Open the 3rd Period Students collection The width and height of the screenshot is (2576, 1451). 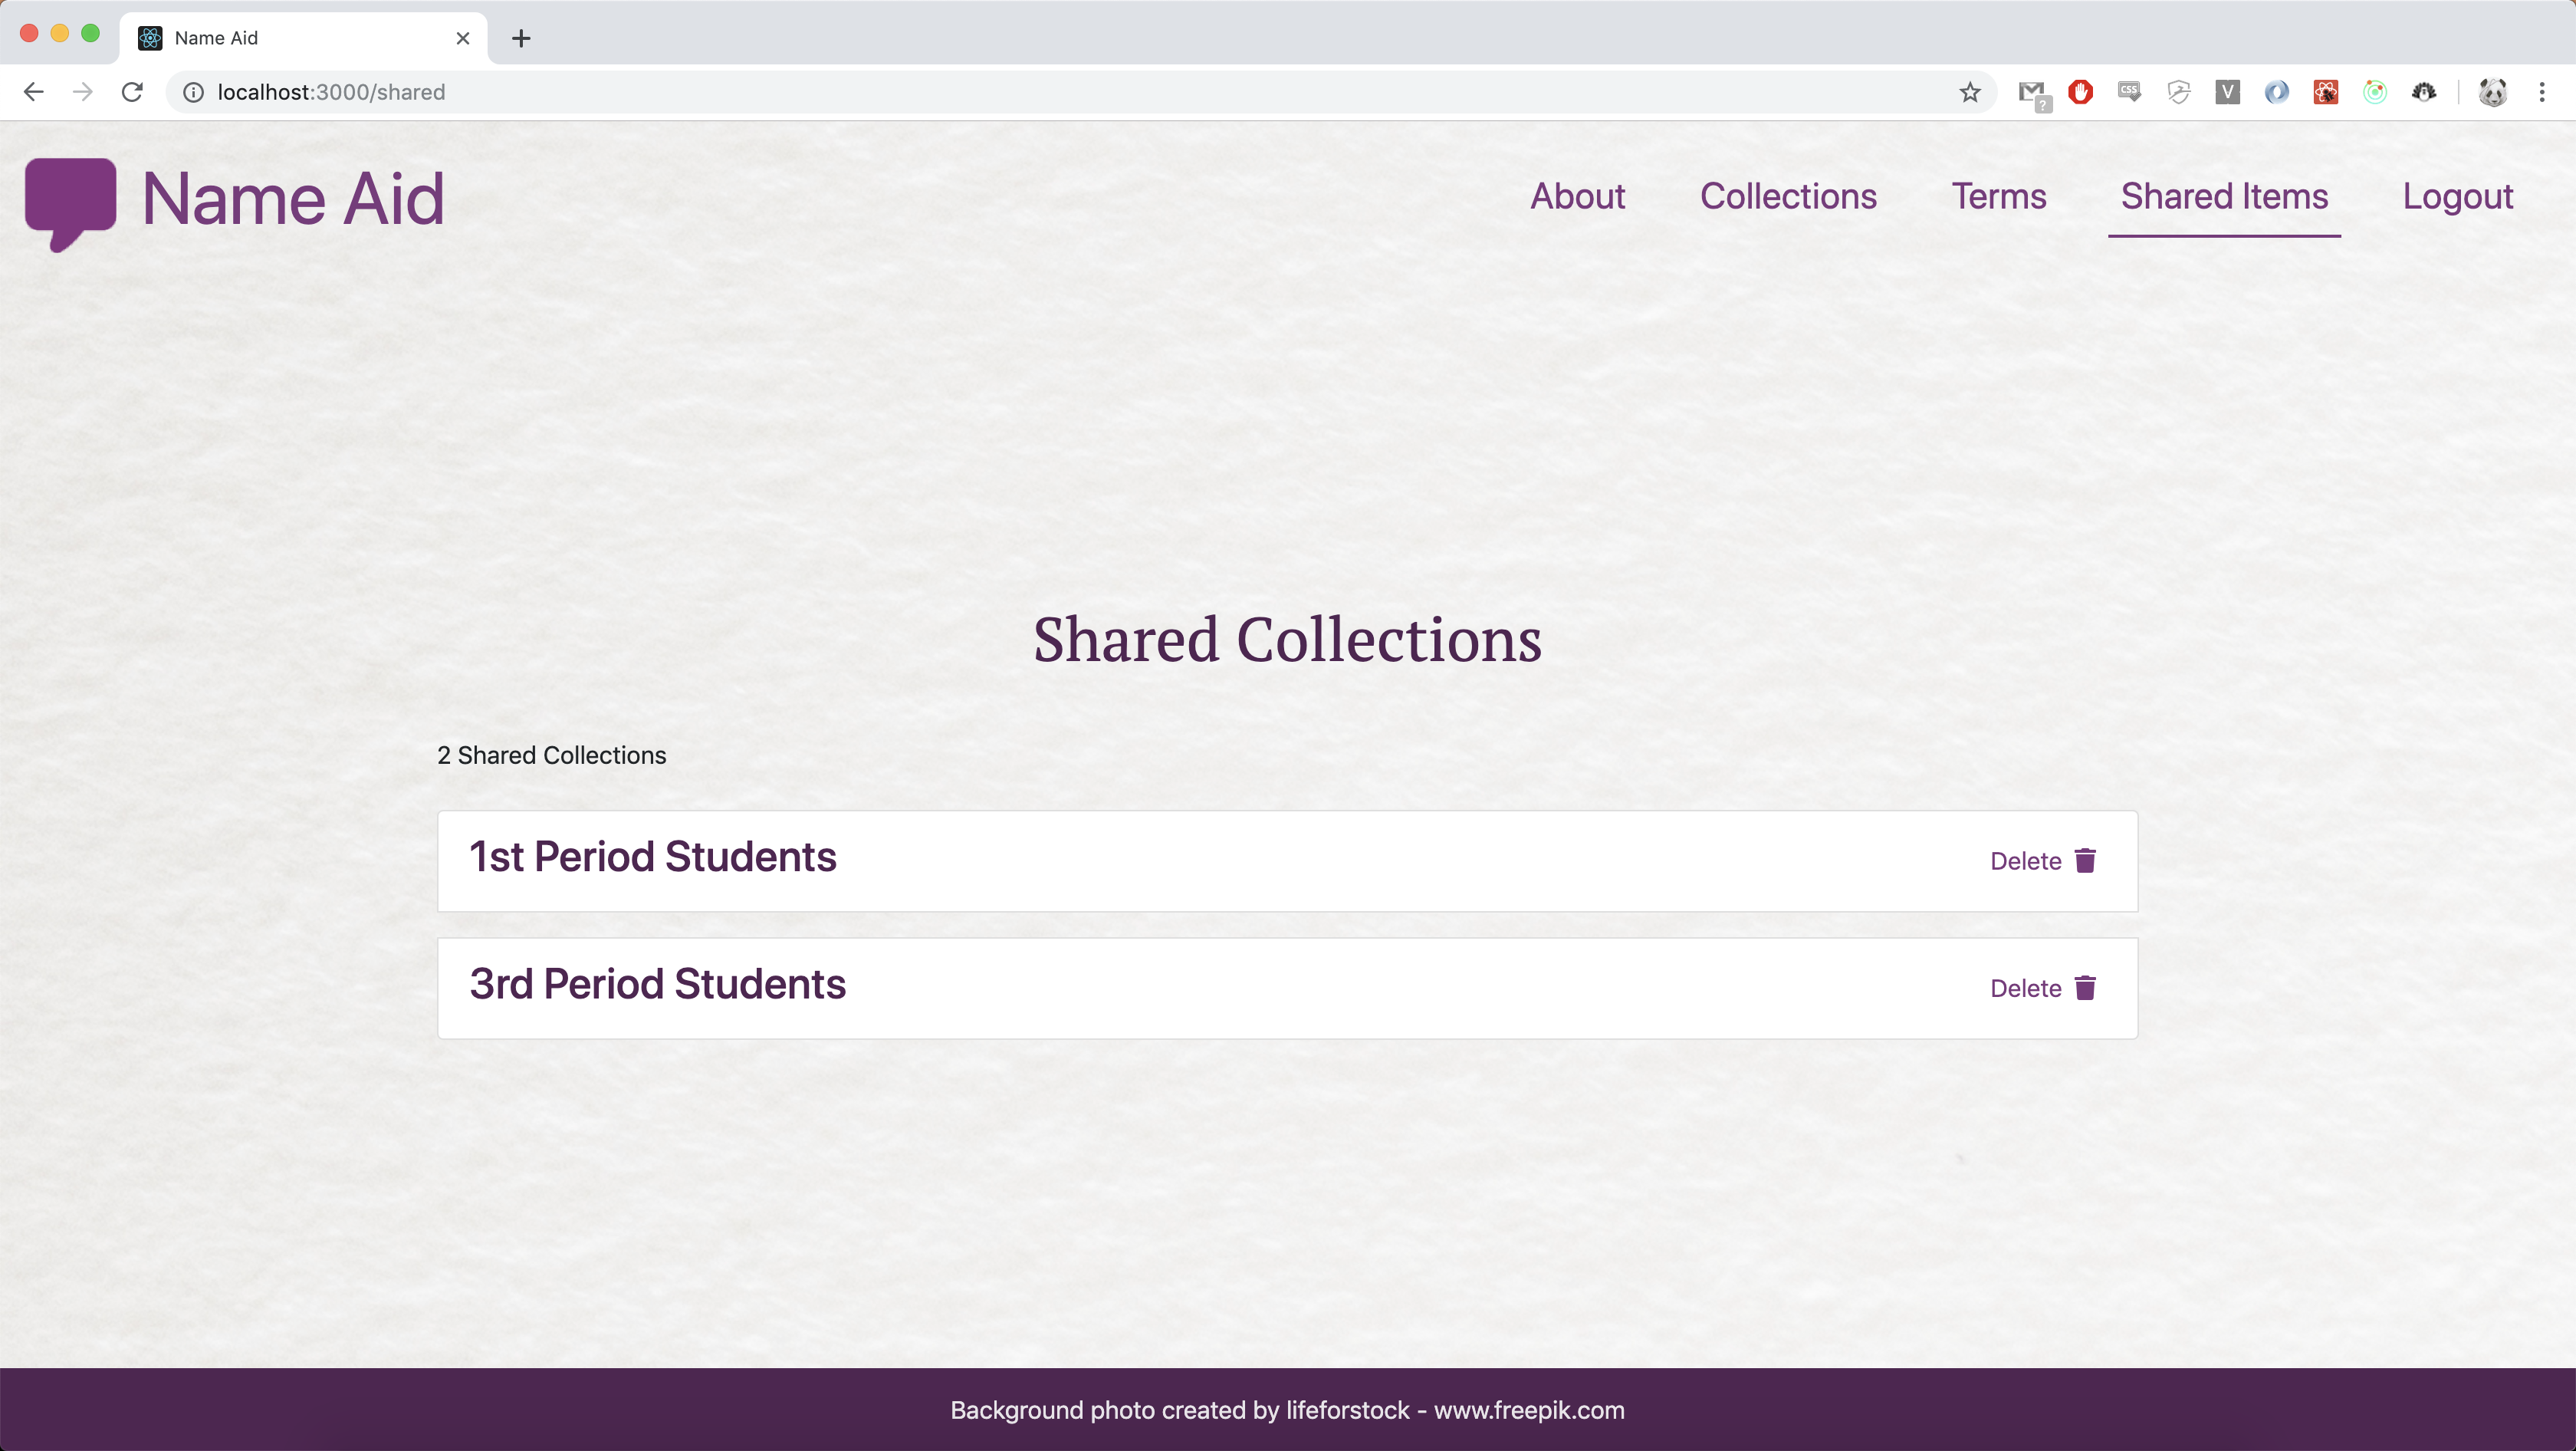[657, 984]
